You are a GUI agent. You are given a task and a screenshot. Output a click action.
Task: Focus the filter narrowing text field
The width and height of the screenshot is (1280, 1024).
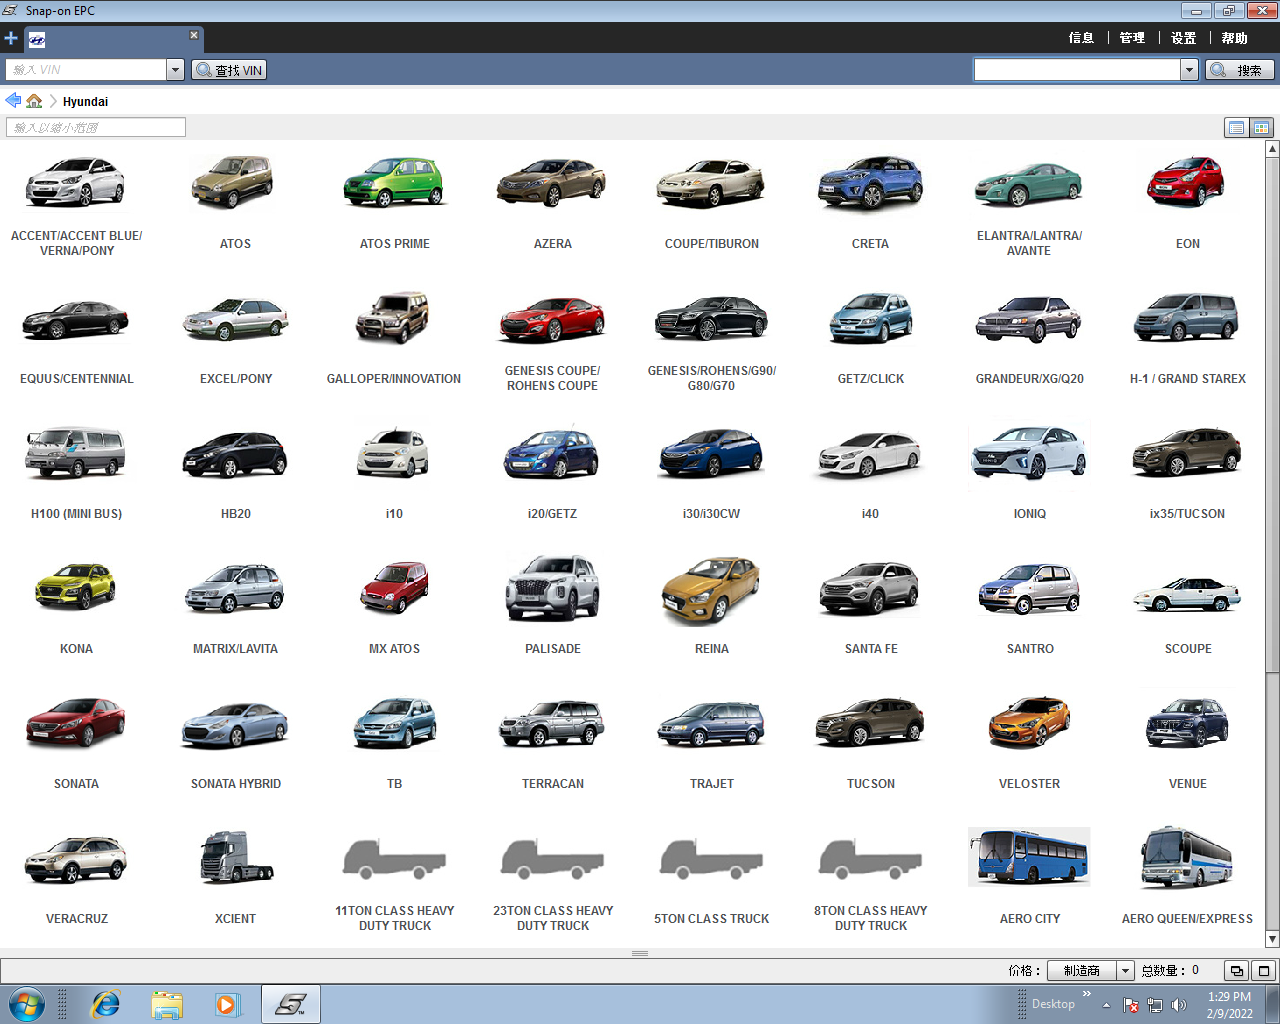96,127
